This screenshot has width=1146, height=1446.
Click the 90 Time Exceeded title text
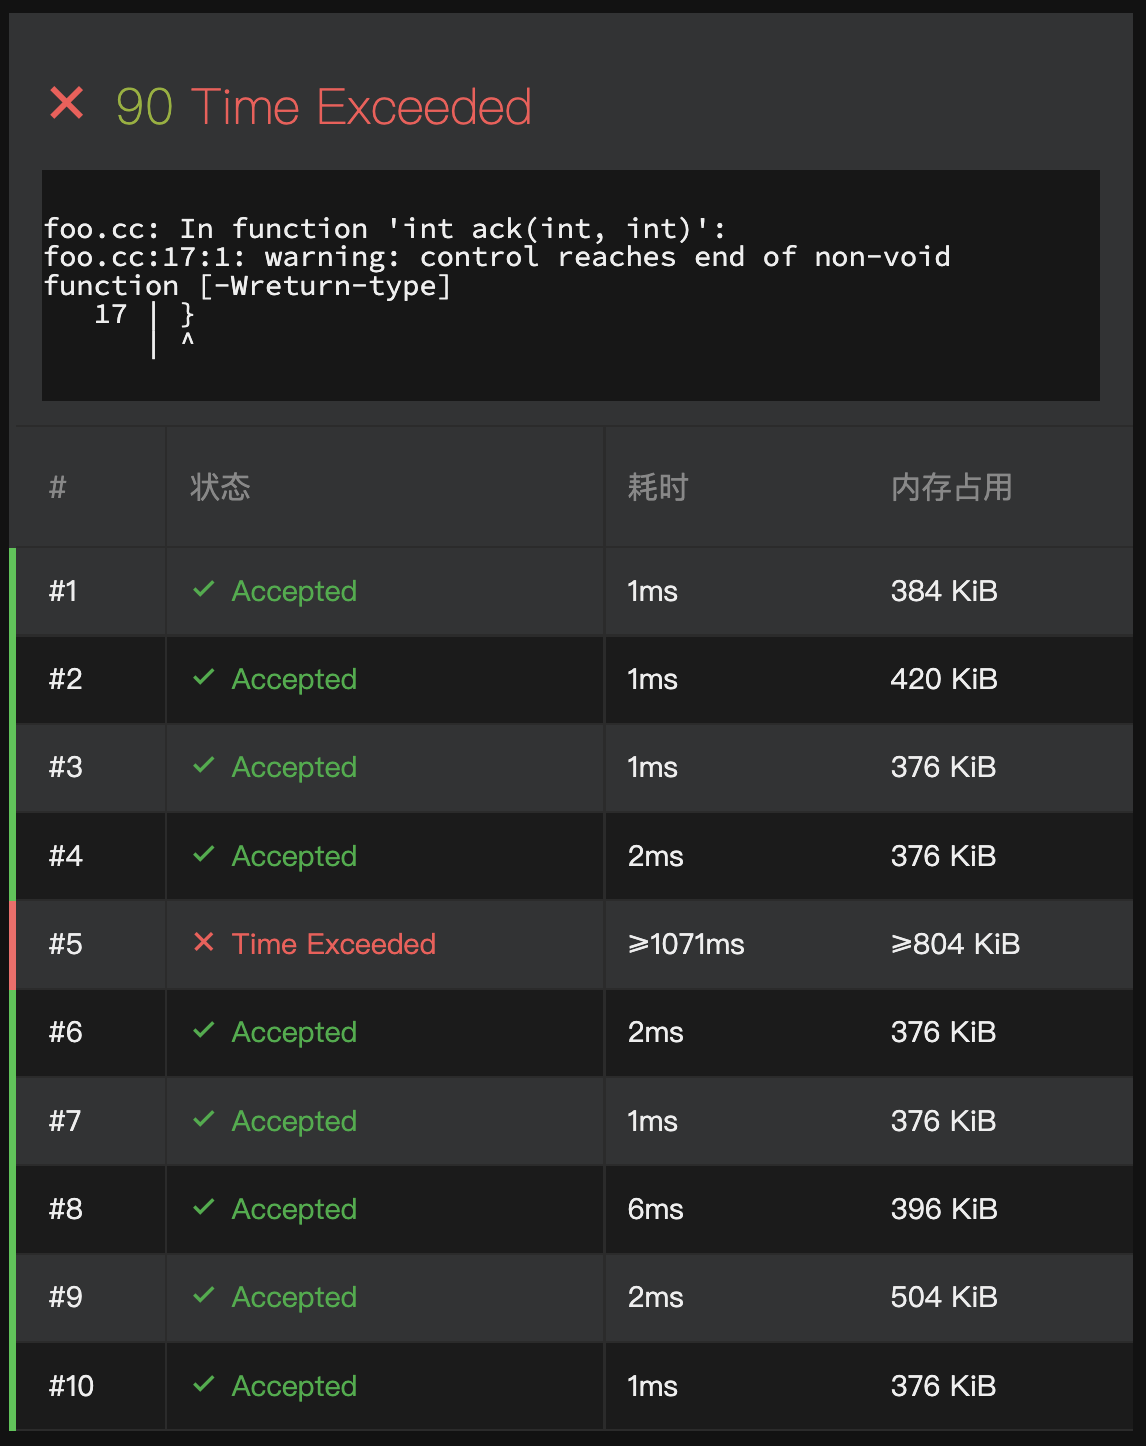click(324, 107)
